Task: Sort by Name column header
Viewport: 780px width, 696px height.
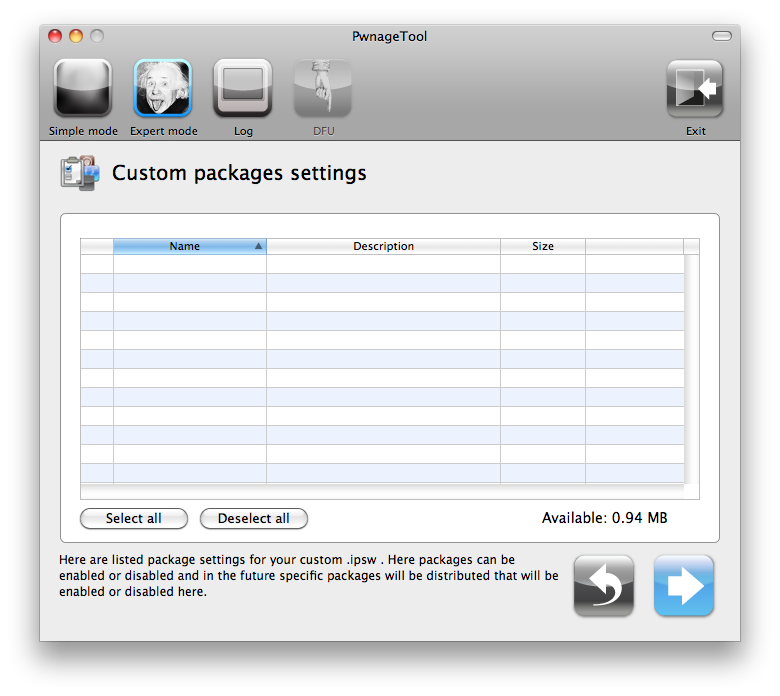Action: coord(190,246)
